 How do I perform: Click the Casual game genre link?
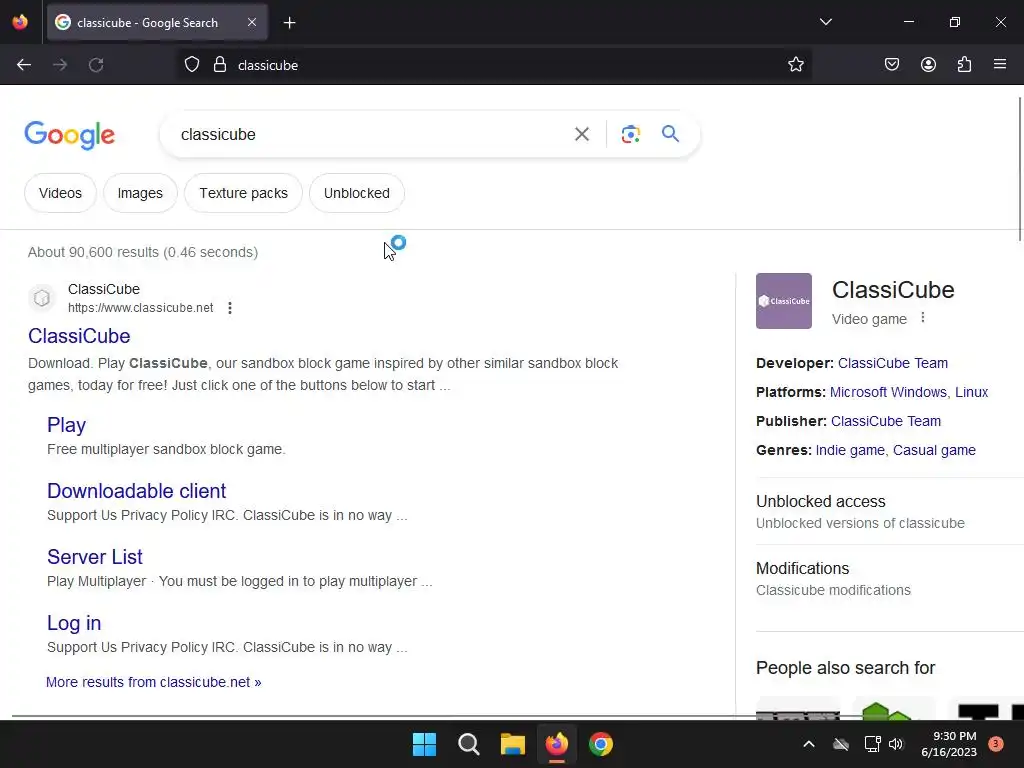[x=935, y=450]
